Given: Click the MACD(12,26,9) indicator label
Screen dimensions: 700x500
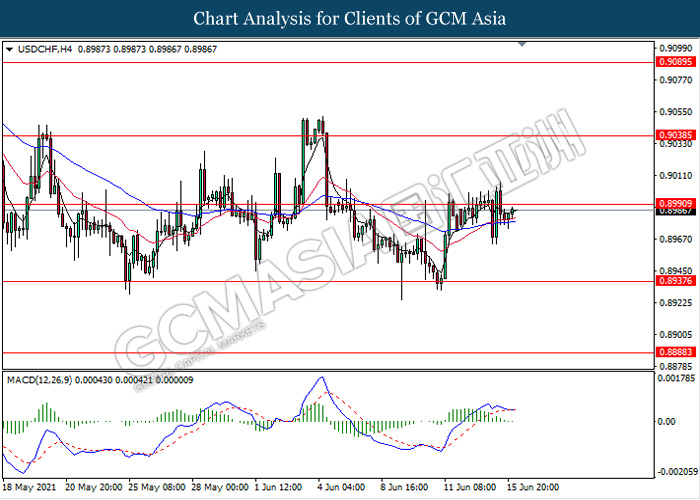Looking at the screenshot, I should pos(39,380).
